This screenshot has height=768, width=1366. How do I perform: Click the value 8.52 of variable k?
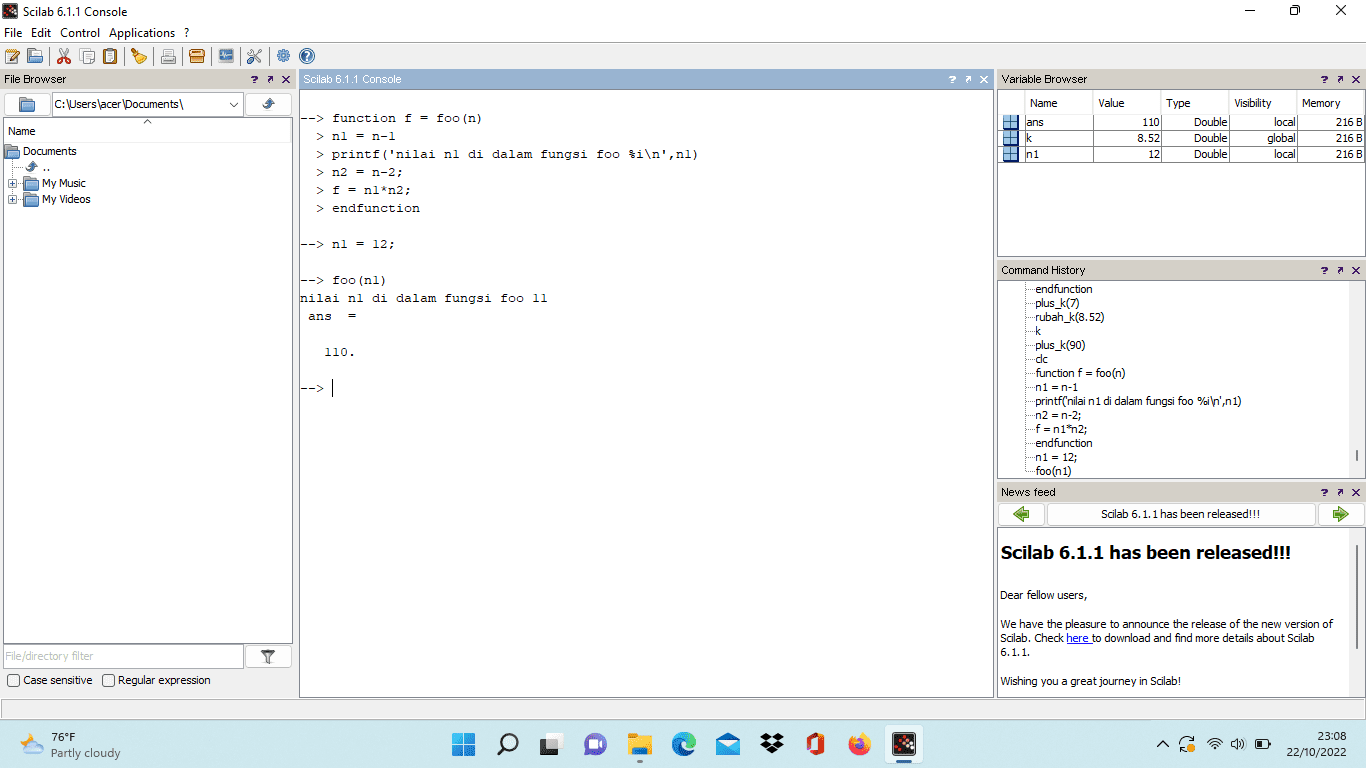pyautogui.click(x=1127, y=138)
